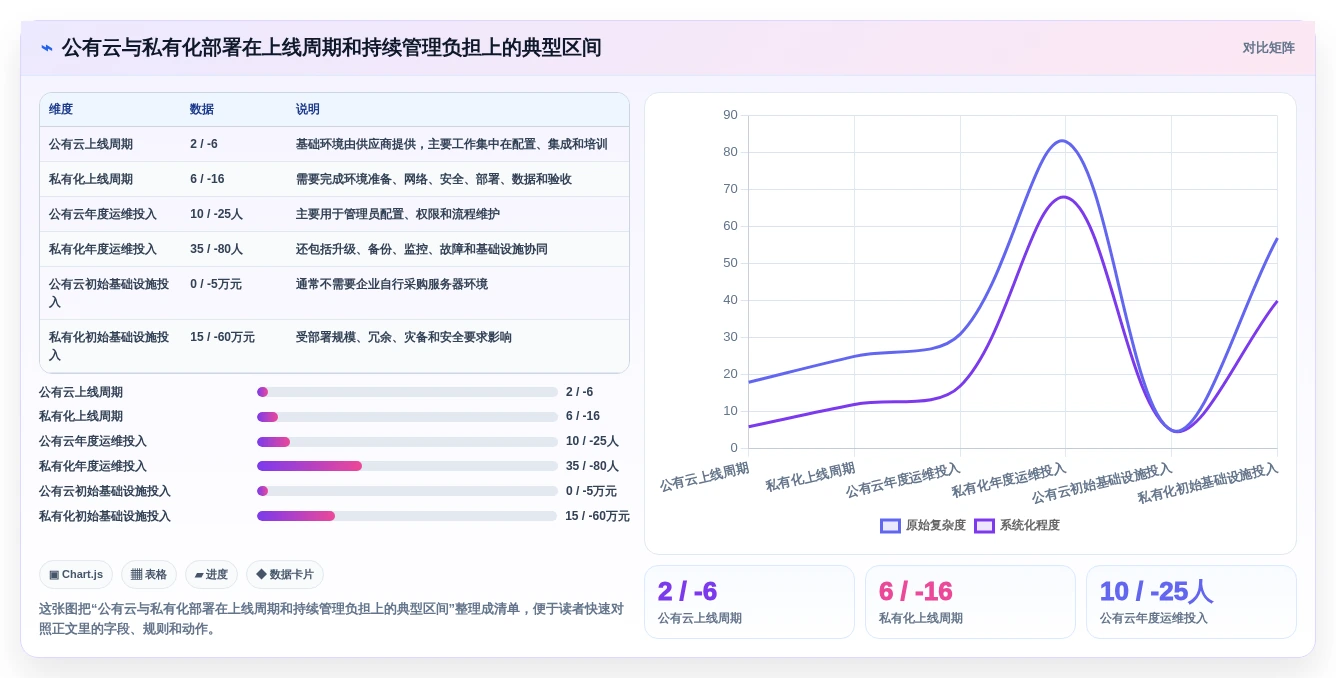Click the 说明 column header

[308, 109]
